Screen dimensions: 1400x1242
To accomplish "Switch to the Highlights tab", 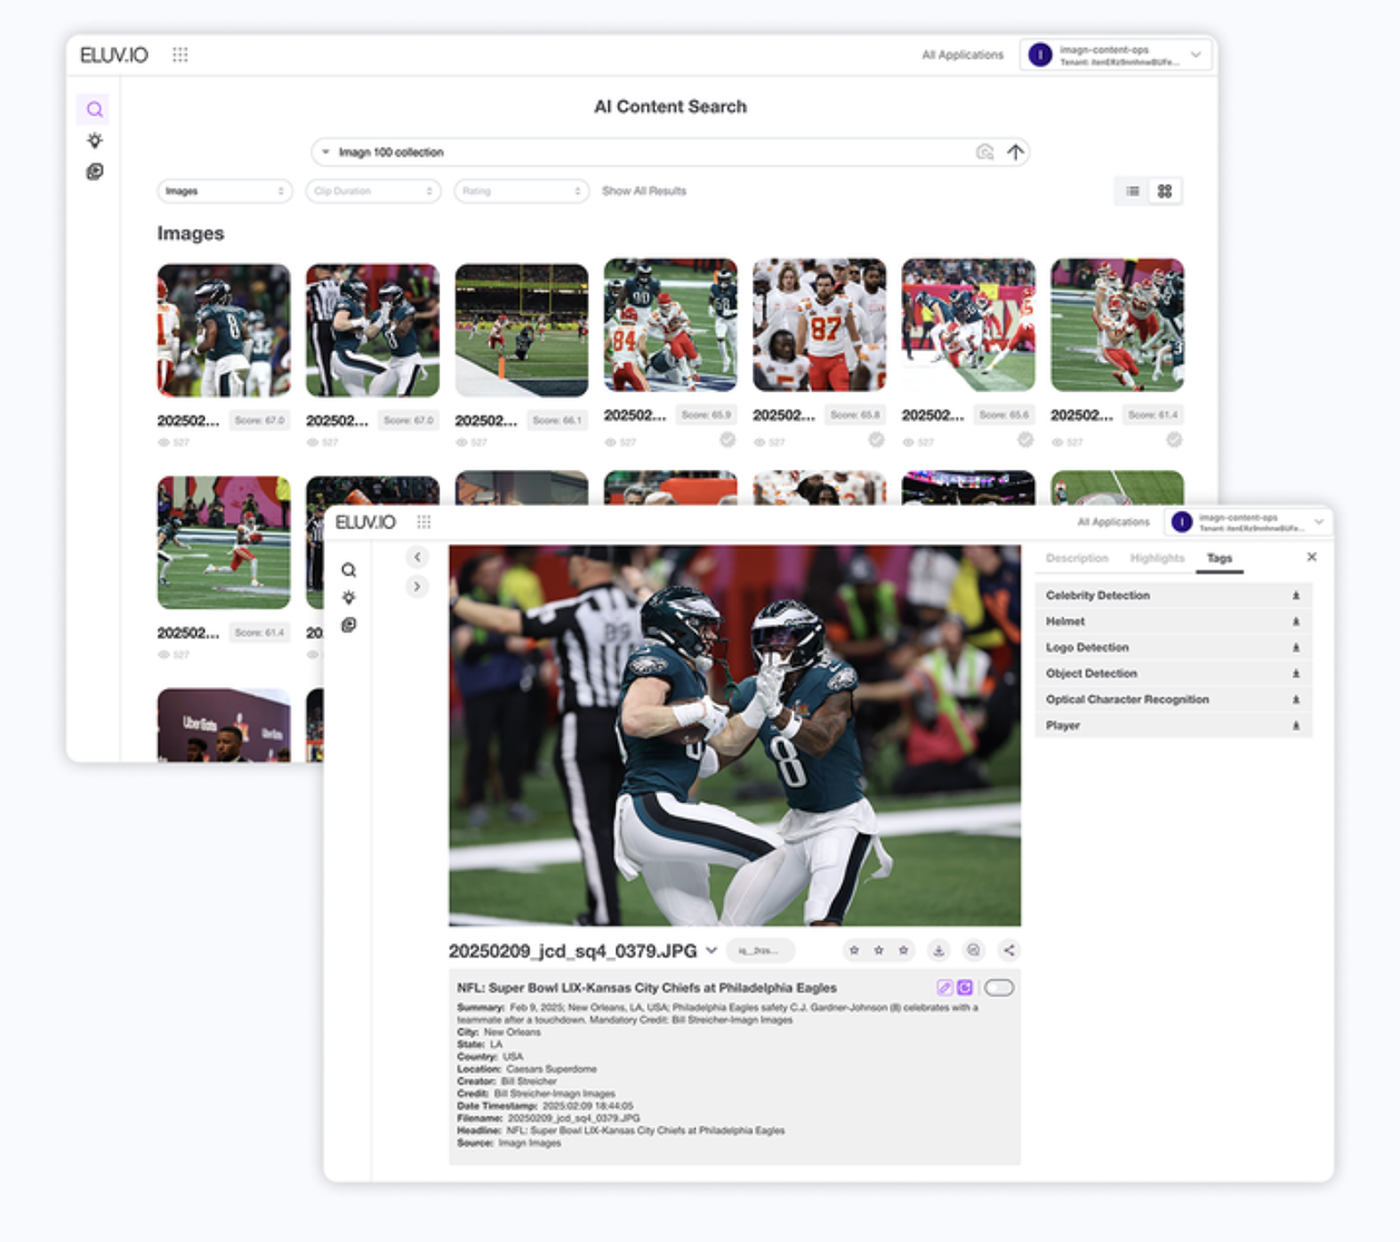I will [x=1157, y=558].
